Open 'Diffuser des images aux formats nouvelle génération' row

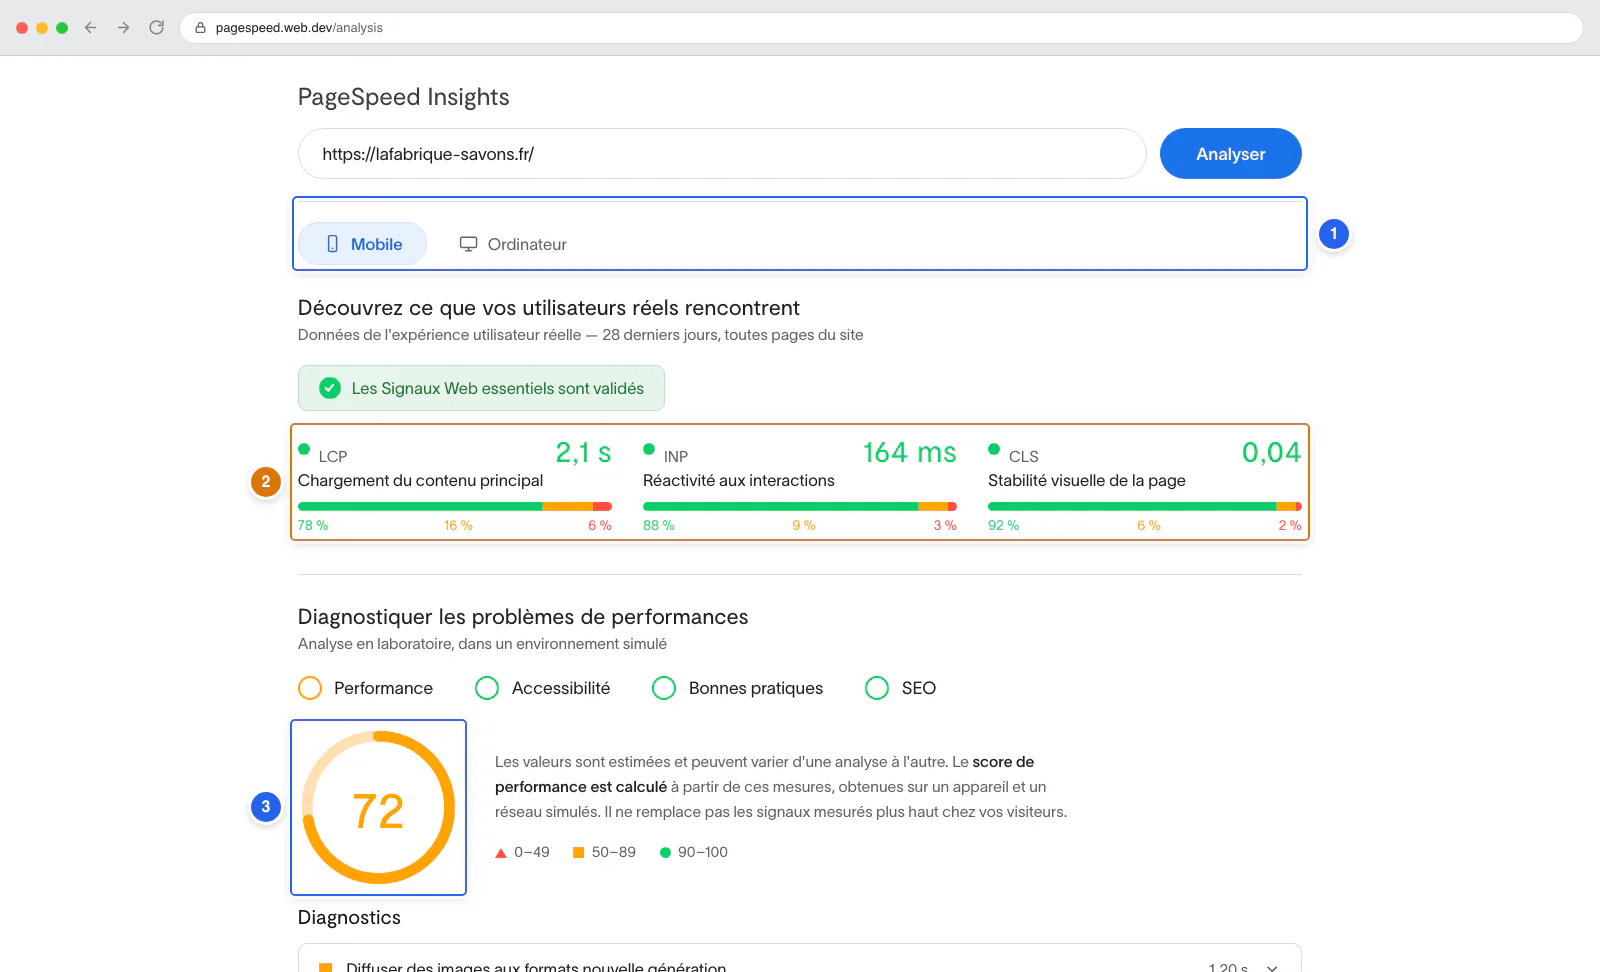[800, 960]
